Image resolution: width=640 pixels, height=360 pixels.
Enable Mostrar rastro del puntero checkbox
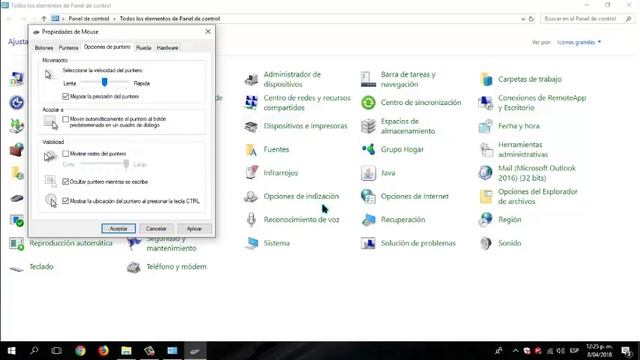tap(66, 153)
